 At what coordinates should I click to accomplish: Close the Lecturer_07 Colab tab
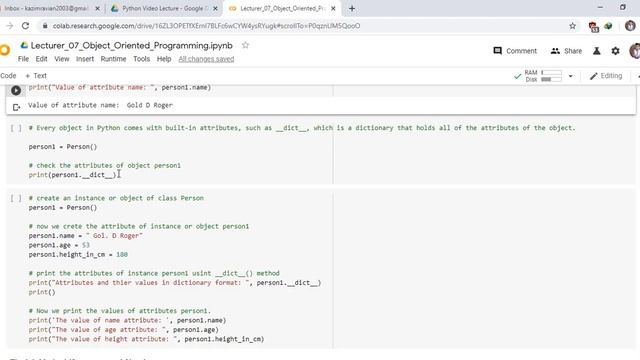333,9
